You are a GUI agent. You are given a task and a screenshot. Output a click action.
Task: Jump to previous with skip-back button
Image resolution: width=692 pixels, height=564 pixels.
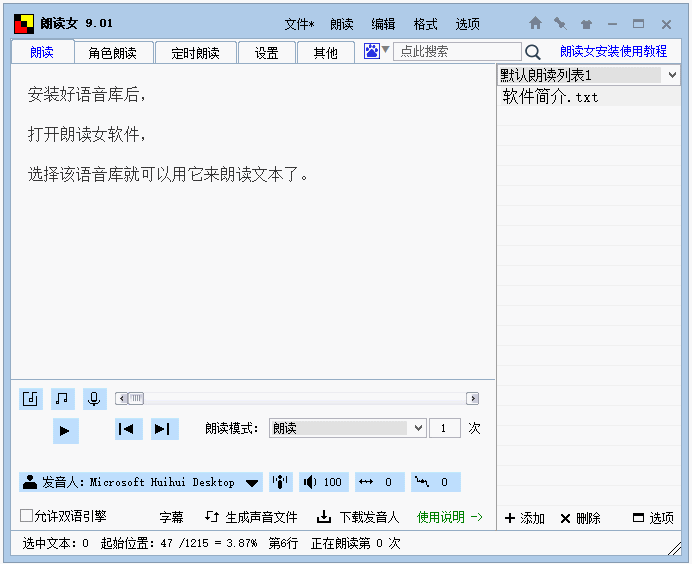pyautogui.click(x=128, y=429)
